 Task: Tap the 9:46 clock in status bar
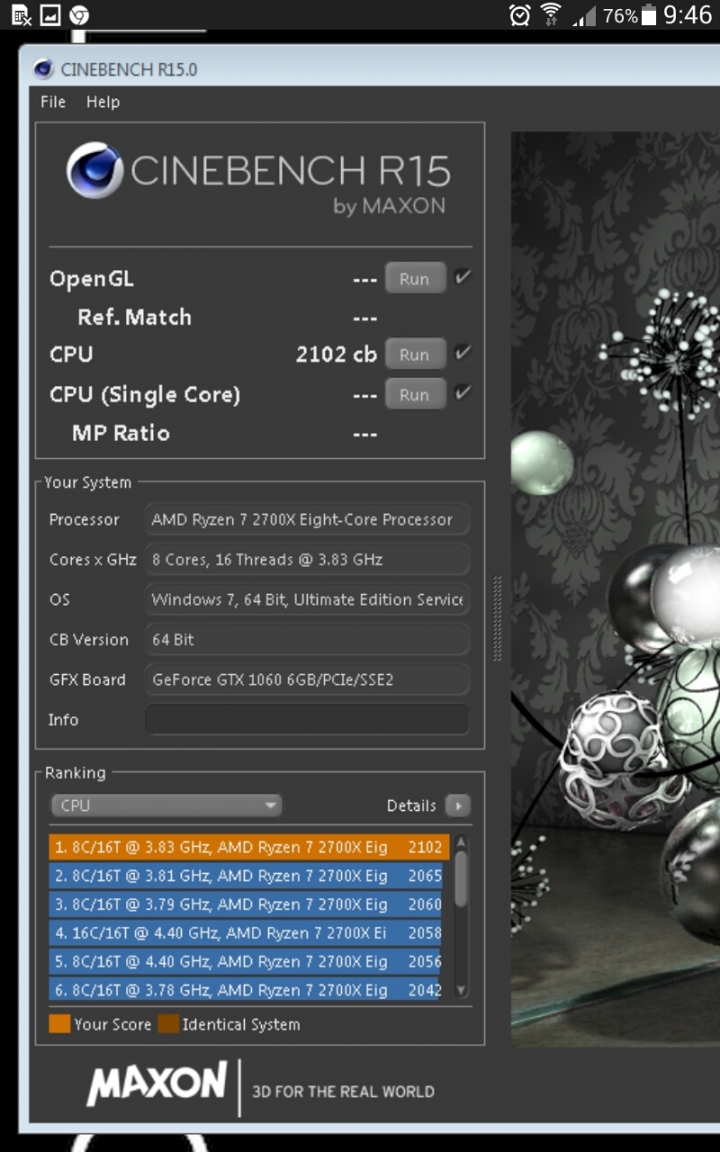(x=687, y=15)
